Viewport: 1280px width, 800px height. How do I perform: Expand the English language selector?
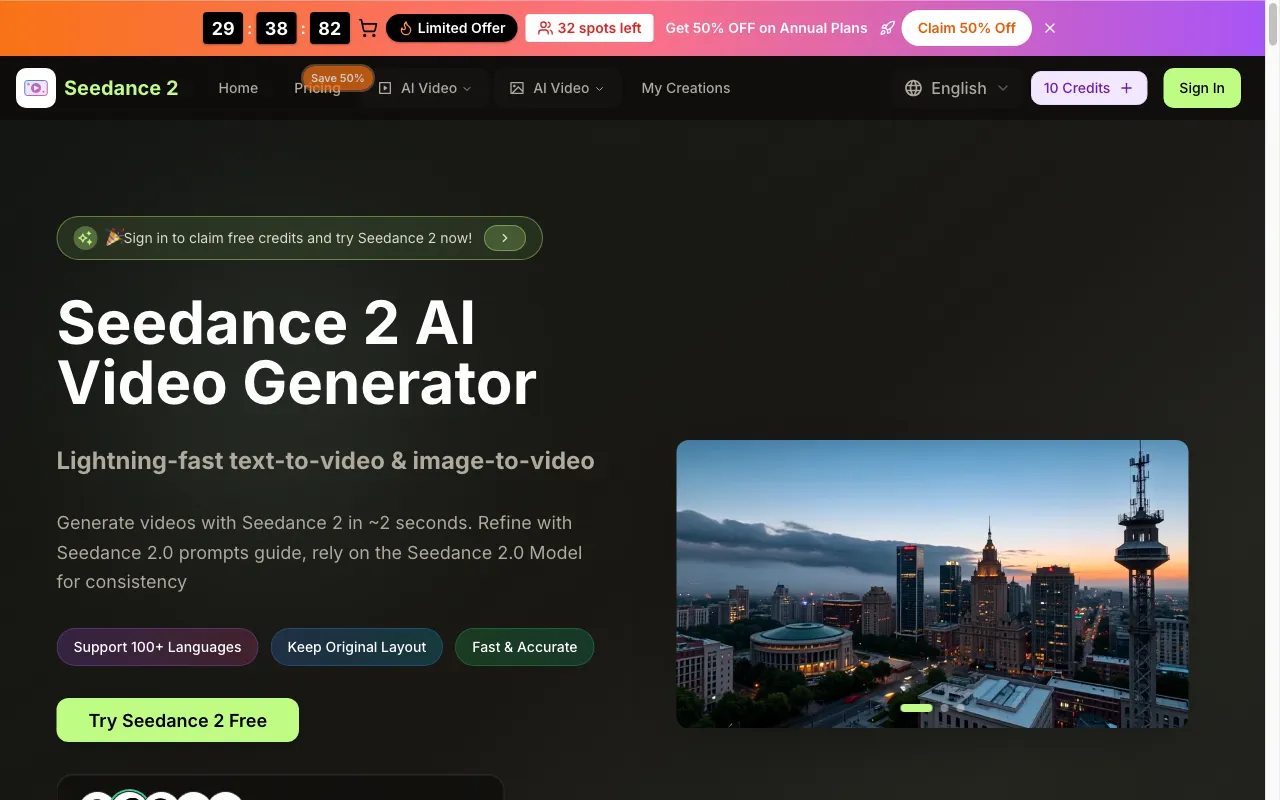coord(957,88)
